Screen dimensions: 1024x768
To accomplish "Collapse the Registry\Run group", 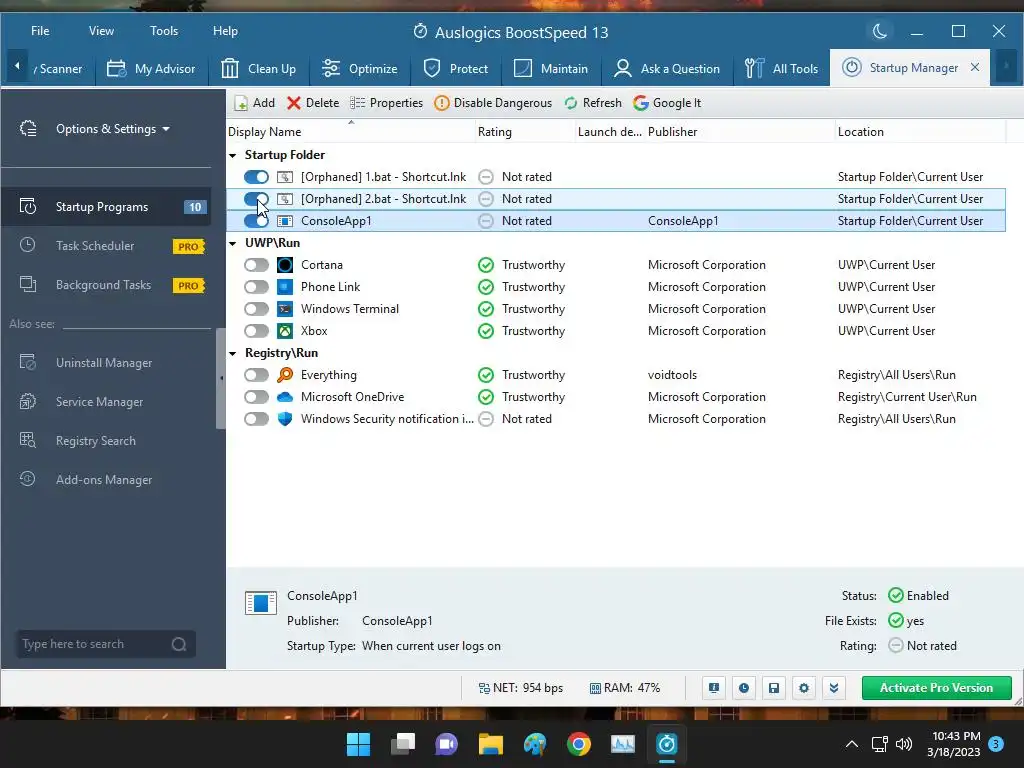I will [x=233, y=353].
